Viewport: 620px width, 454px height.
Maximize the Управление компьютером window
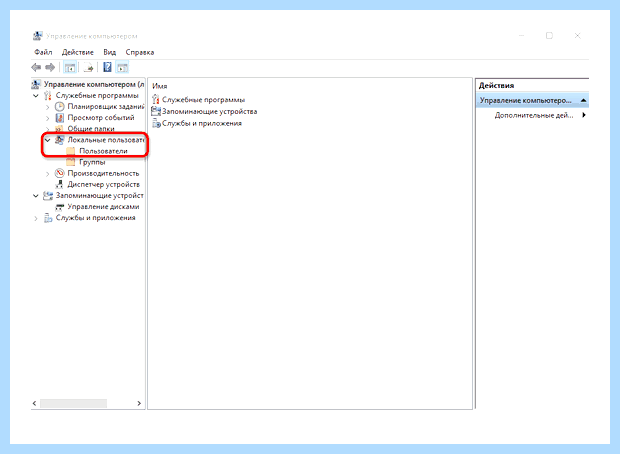(x=549, y=36)
